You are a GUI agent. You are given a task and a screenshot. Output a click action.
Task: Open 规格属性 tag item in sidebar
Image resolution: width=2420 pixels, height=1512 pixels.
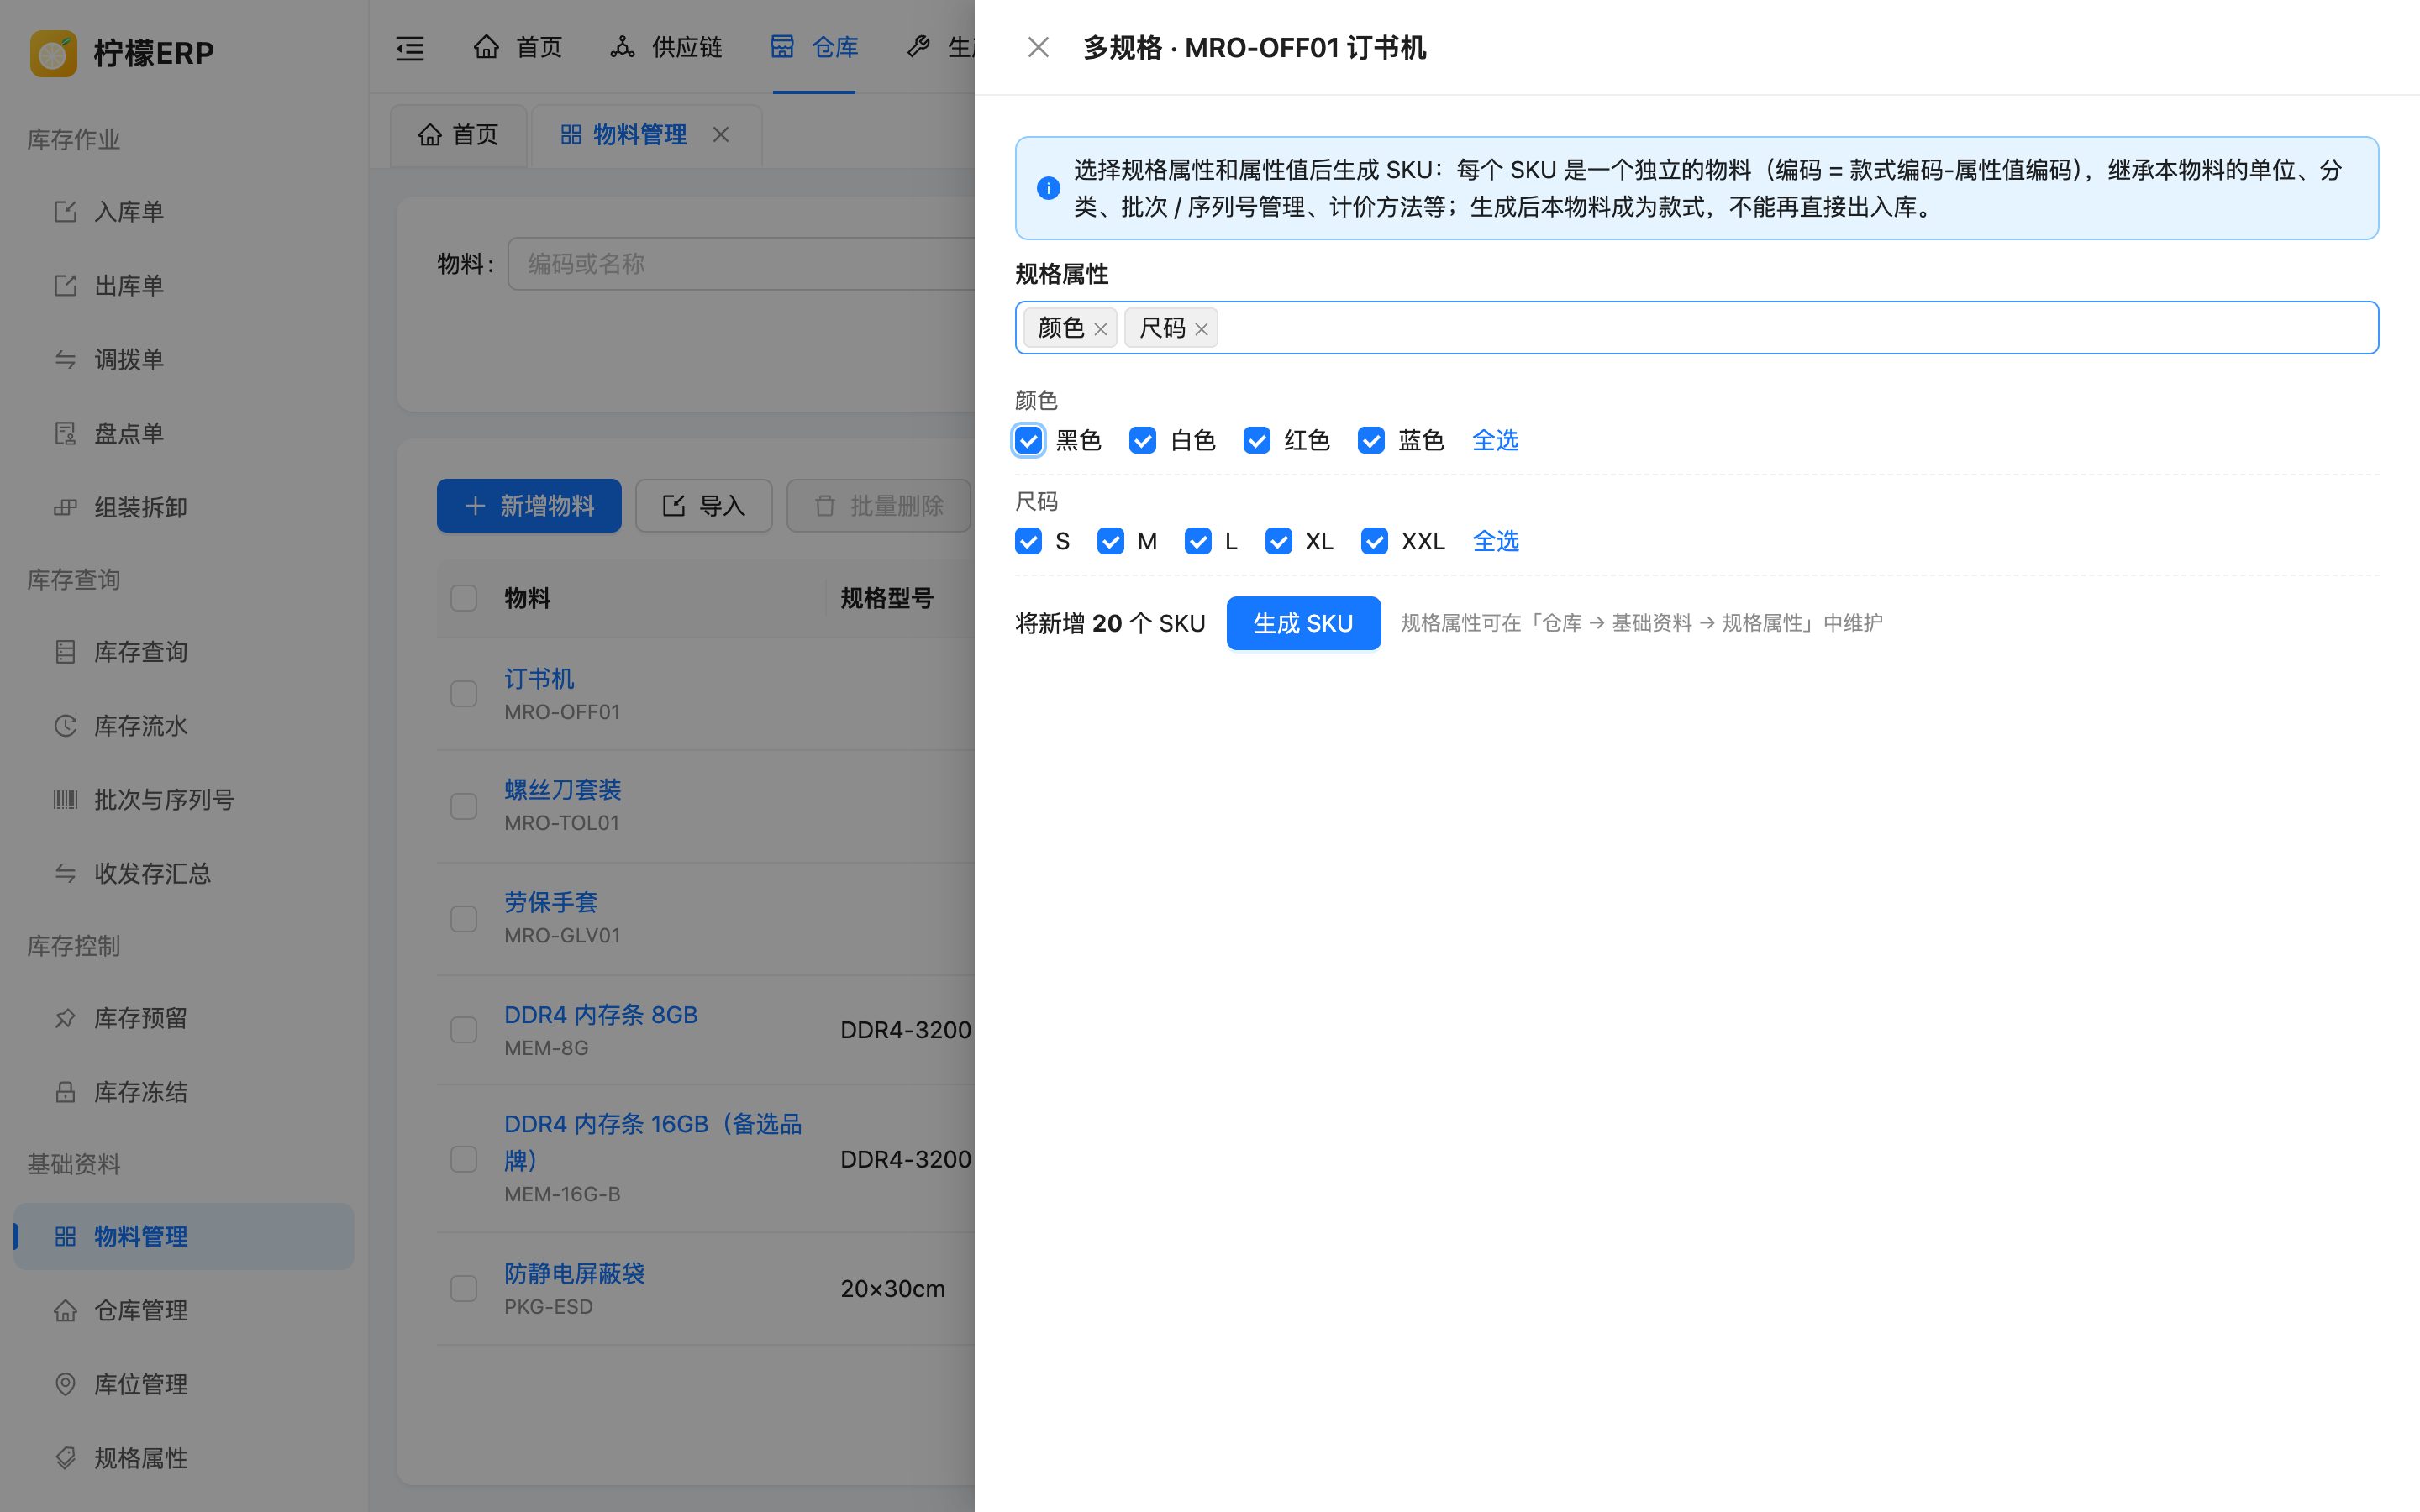(184, 1458)
